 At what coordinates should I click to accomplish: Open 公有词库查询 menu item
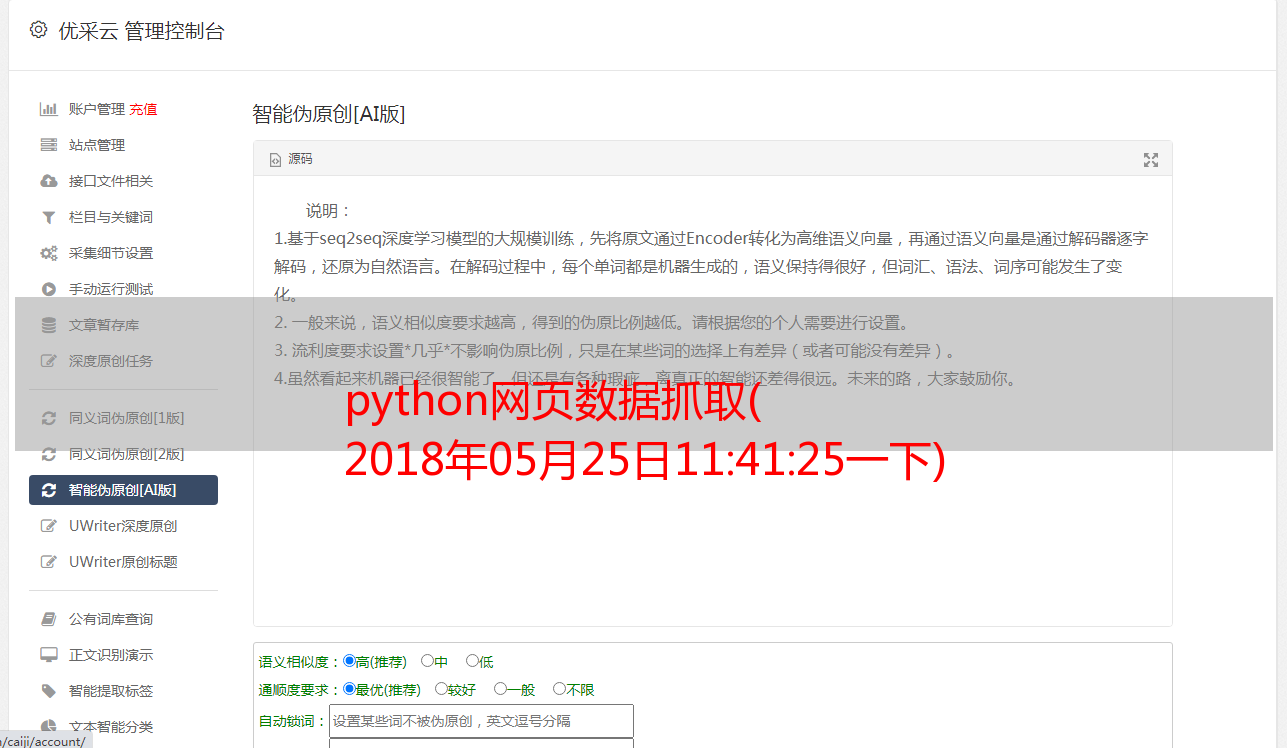[111, 619]
